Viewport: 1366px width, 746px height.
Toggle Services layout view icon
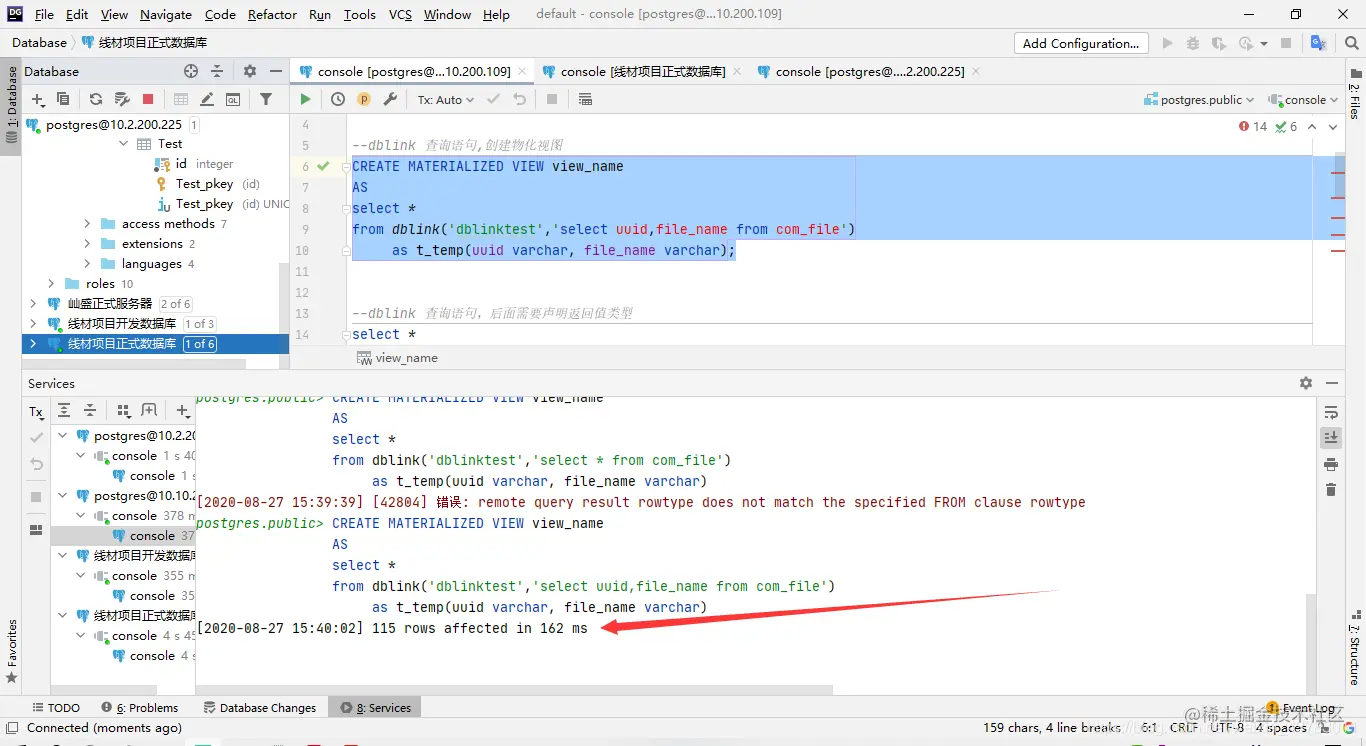36,530
